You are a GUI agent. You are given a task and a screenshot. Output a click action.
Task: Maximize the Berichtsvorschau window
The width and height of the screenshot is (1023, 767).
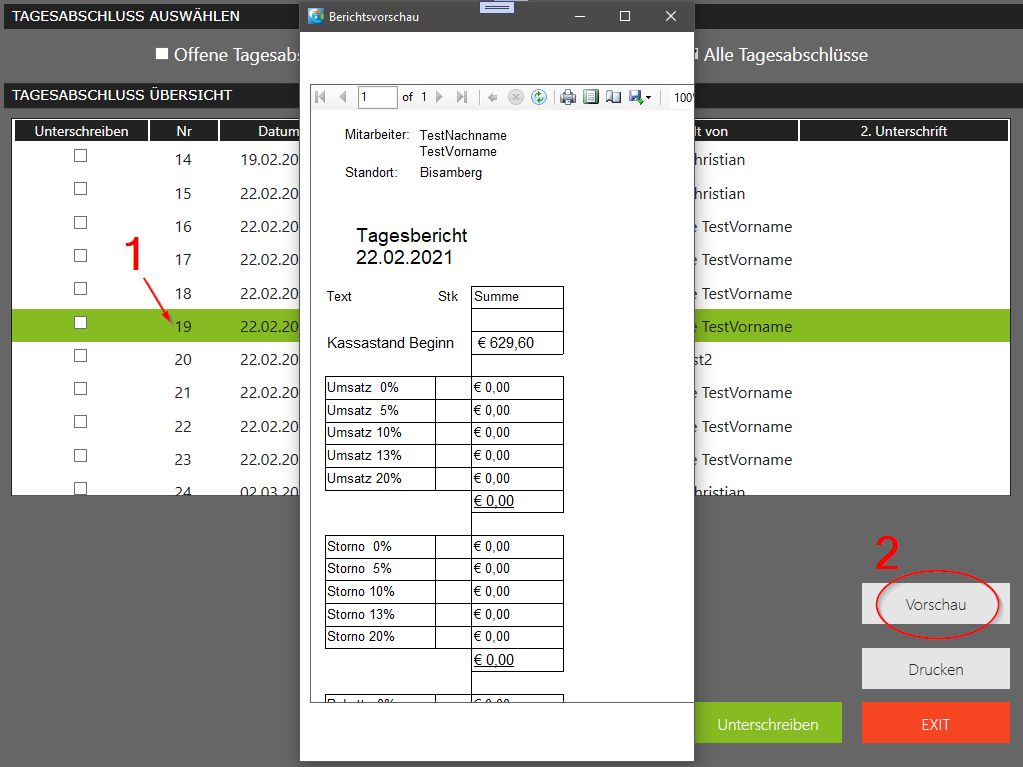(625, 16)
